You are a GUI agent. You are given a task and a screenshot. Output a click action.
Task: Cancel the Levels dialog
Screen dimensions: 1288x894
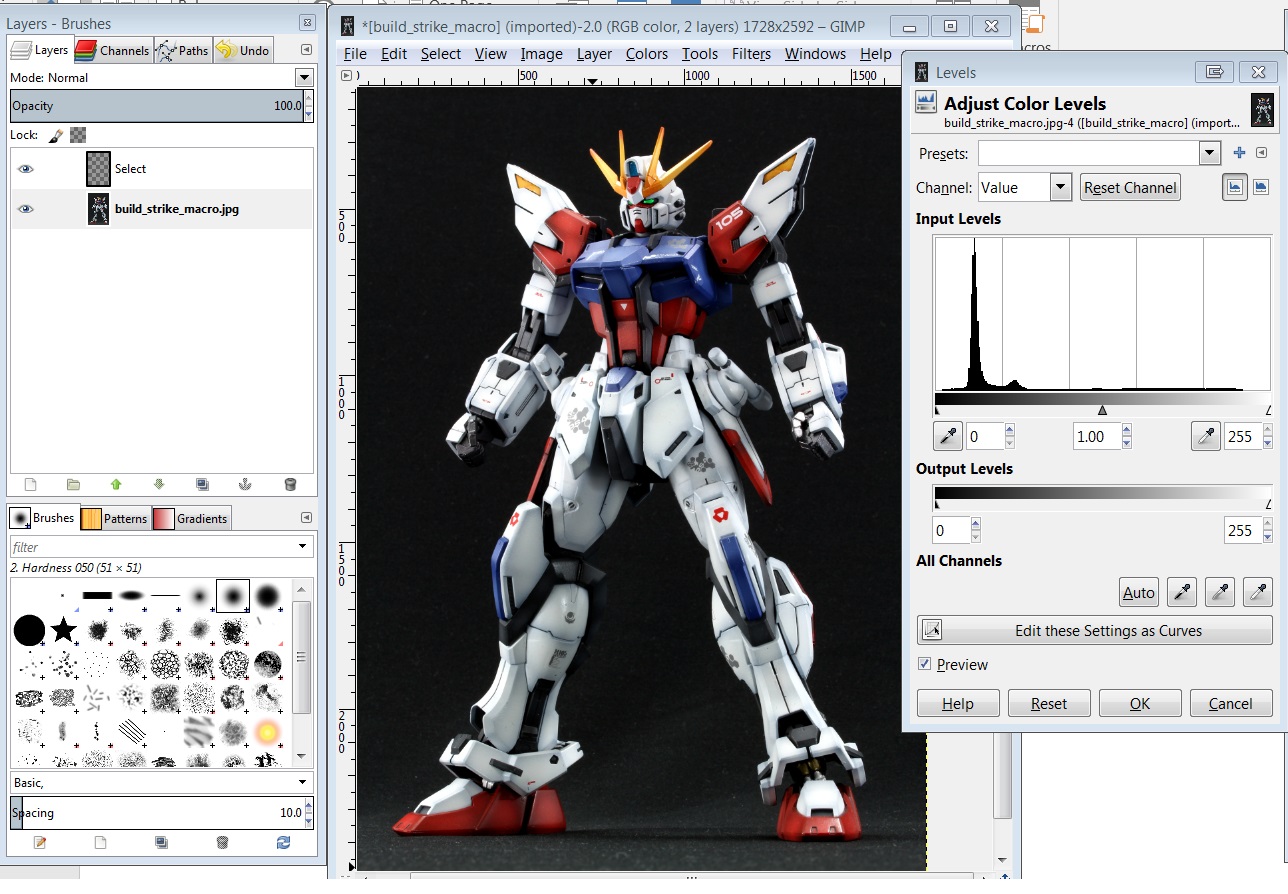(x=1231, y=703)
